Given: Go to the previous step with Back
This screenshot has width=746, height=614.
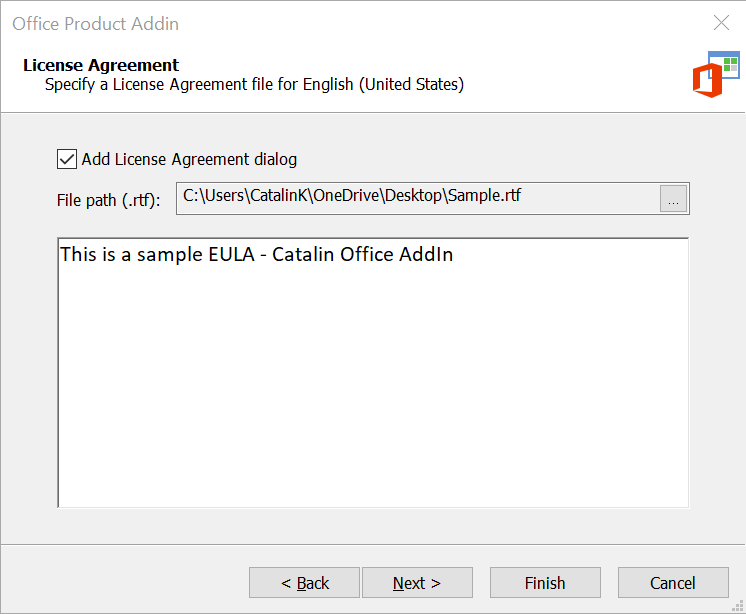Looking at the screenshot, I should [304, 583].
